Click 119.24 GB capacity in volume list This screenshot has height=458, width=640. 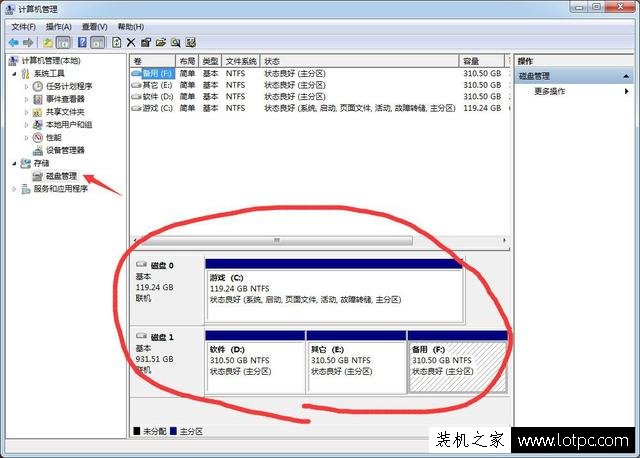pyautogui.click(x=482, y=108)
